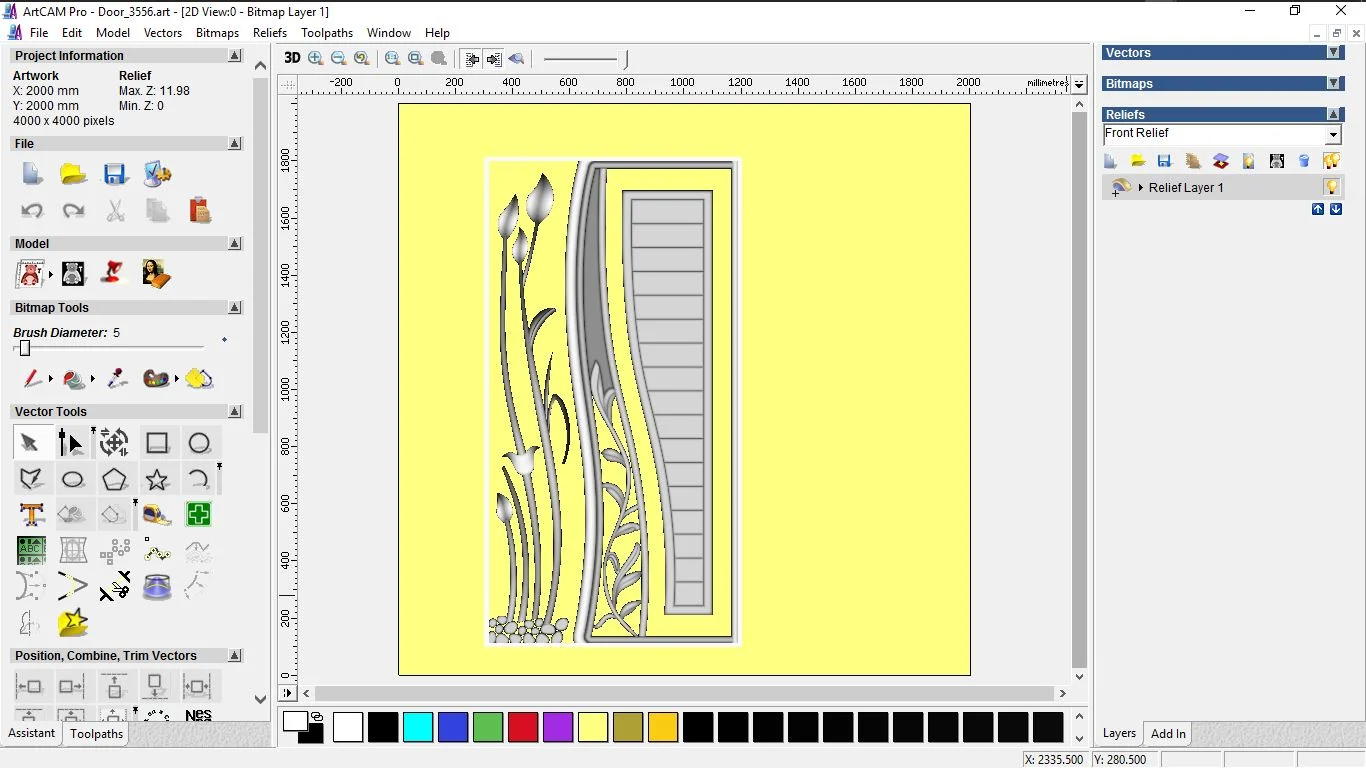
Task: Switch to 3D view button
Action: coord(292,58)
